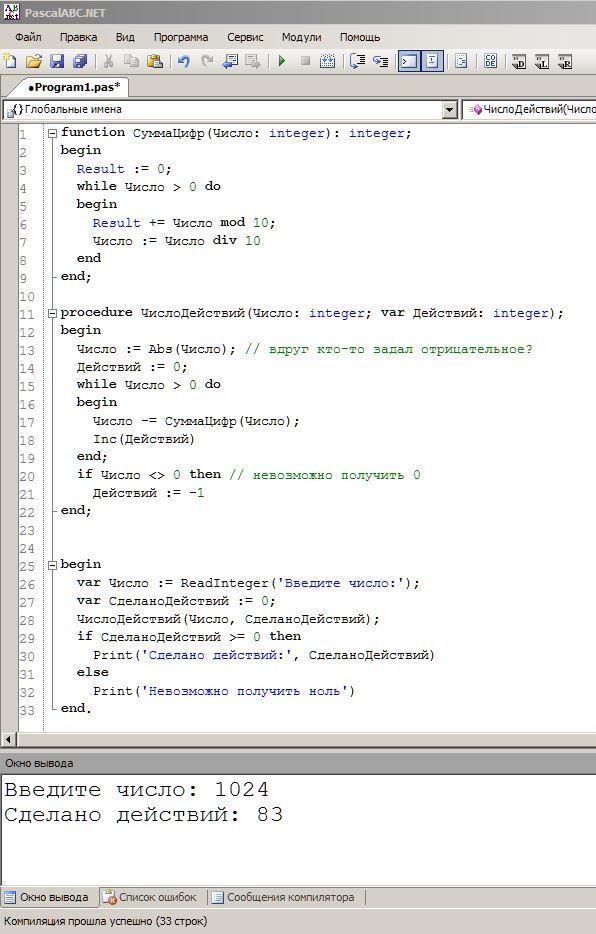
Task: Save the program using floppy icon
Action: (57, 61)
